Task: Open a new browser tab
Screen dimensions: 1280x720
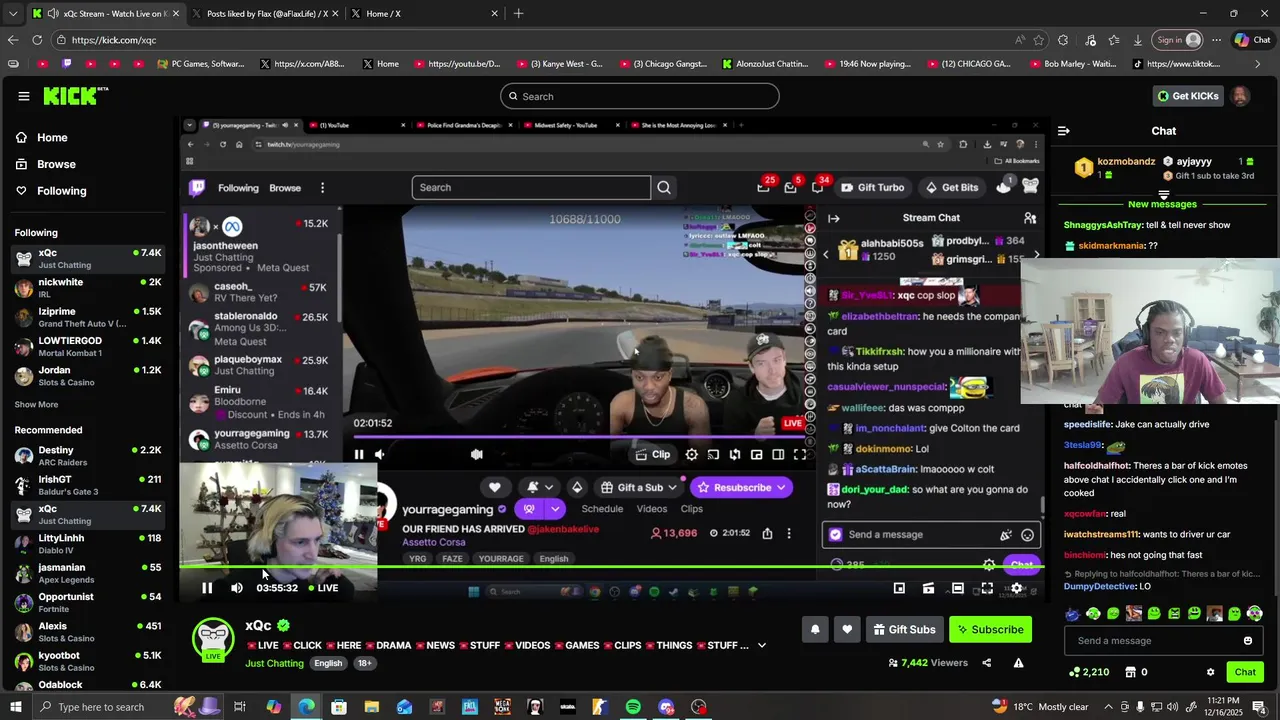Action: (518, 14)
